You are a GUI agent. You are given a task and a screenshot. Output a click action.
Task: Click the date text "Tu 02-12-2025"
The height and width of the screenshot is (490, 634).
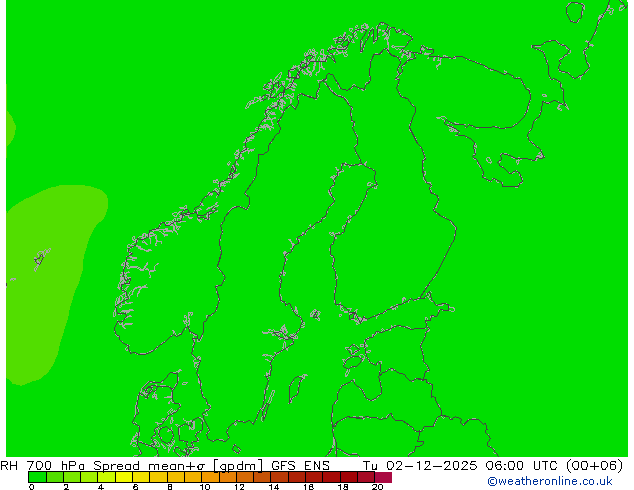[420, 466]
